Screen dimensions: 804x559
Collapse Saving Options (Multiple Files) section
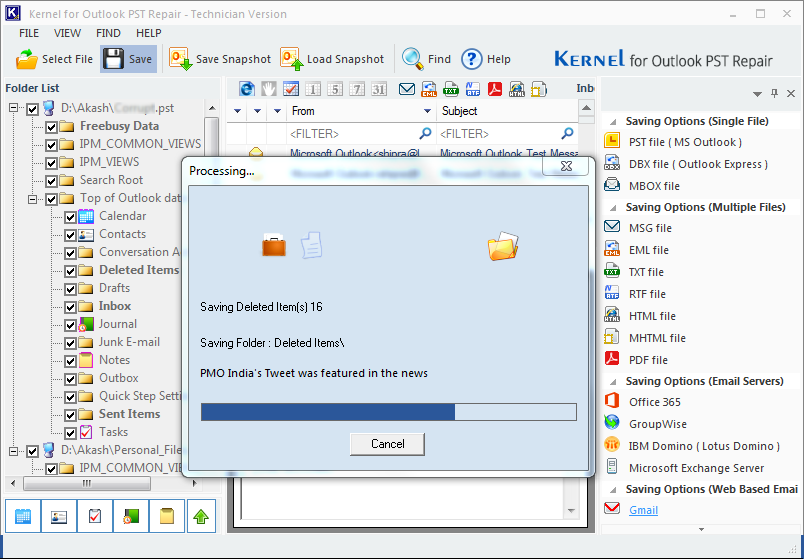tap(613, 208)
